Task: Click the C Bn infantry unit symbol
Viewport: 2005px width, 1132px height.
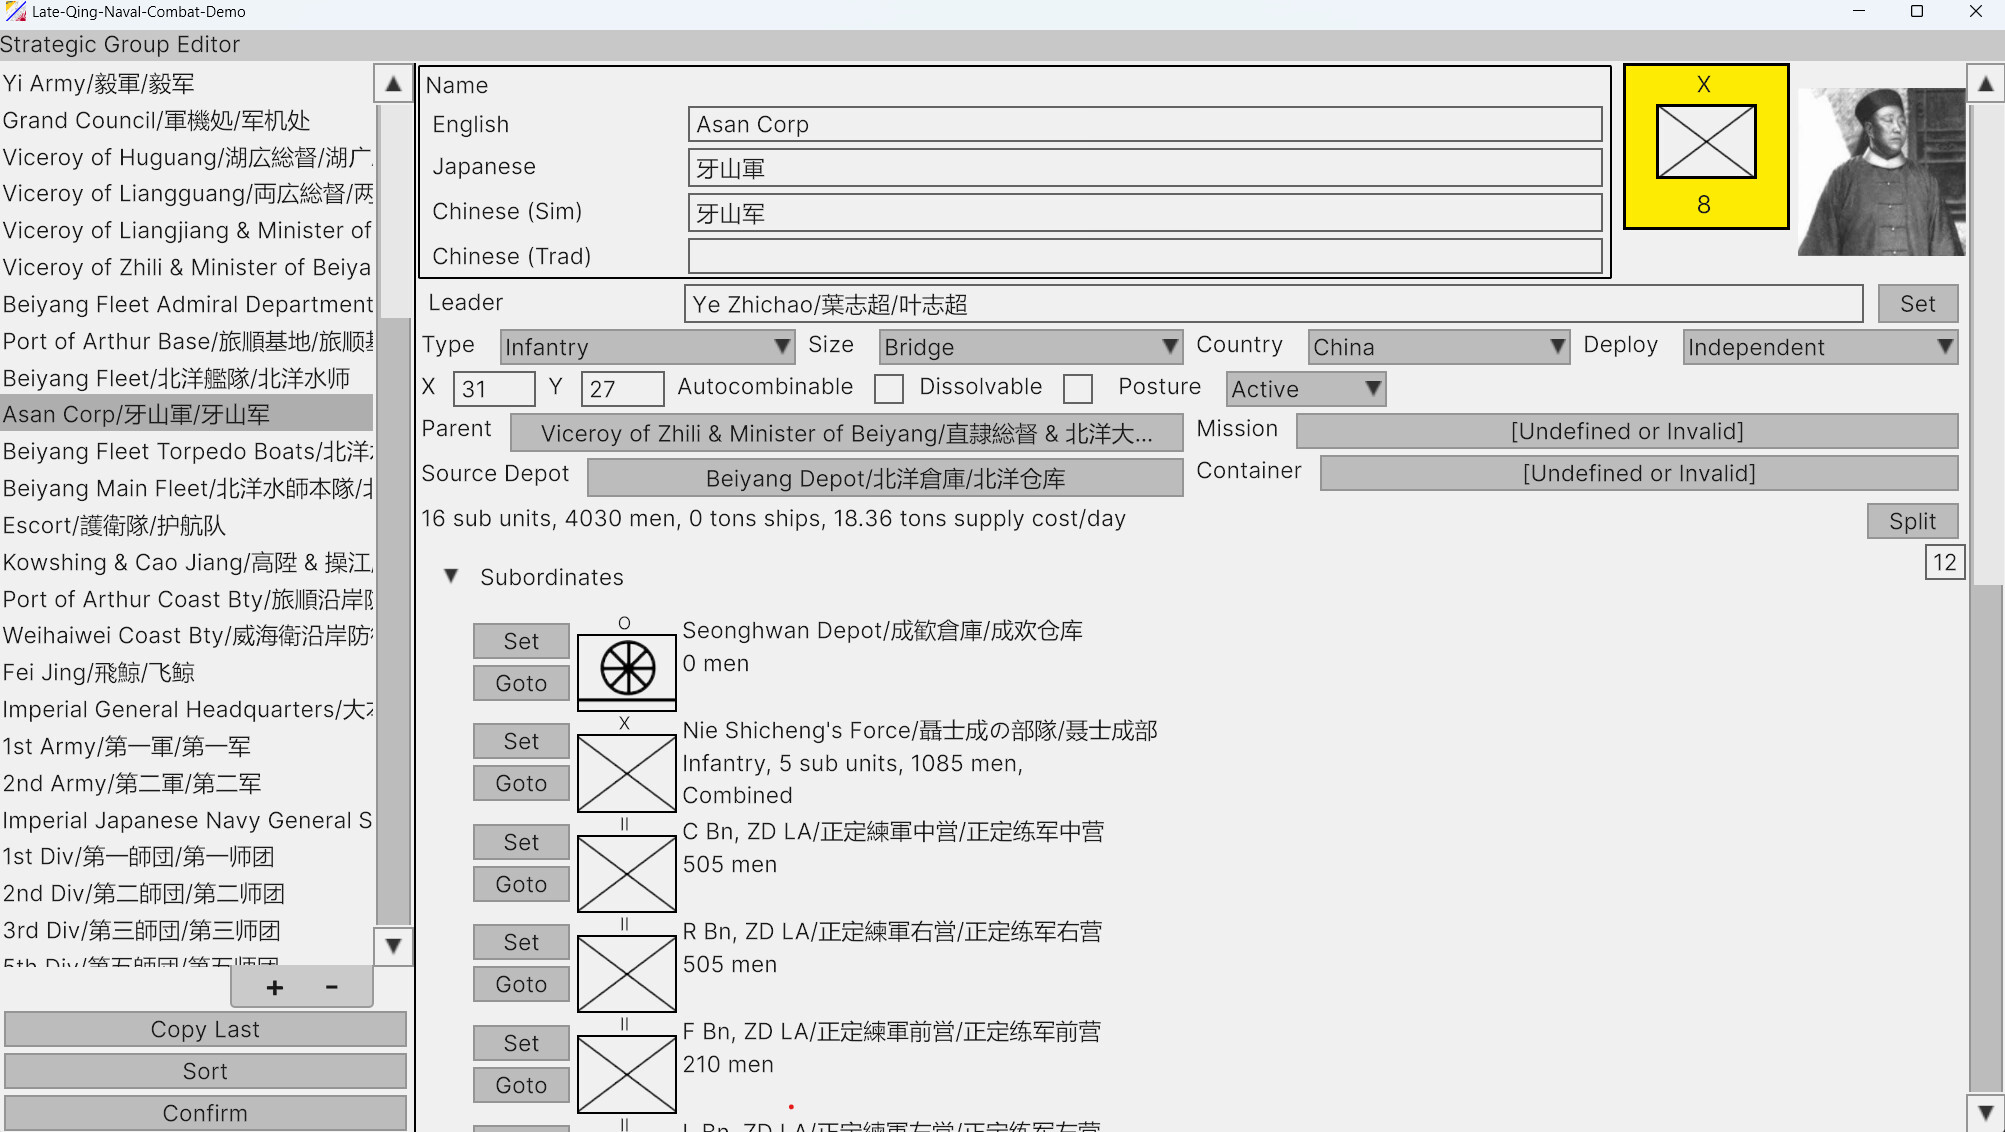Action: click(626, 872)
